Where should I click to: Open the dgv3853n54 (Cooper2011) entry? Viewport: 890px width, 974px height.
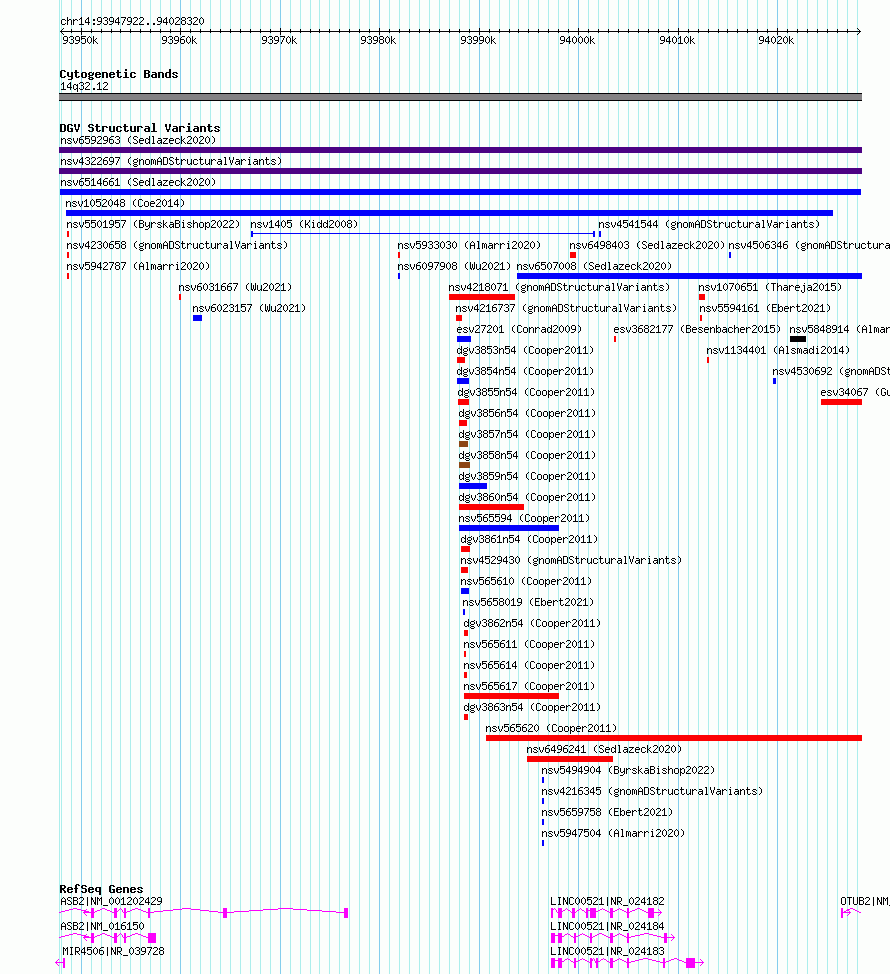point(525,350)
